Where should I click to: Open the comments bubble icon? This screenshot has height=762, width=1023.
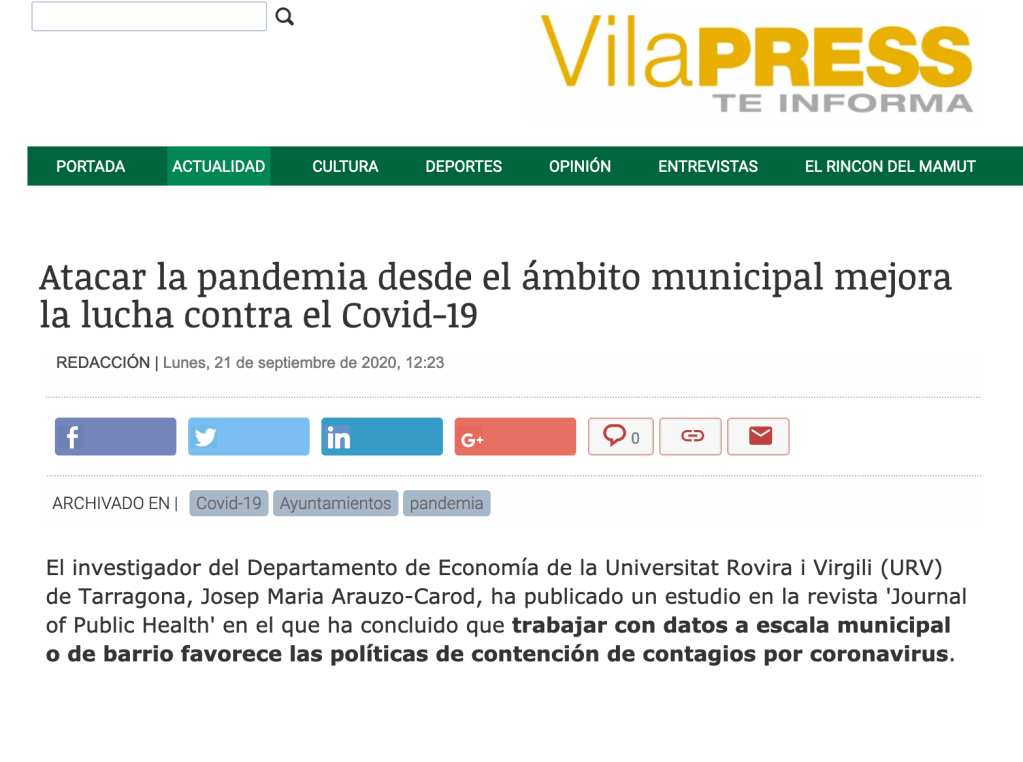pyautogui.click(x=621, y=437)
